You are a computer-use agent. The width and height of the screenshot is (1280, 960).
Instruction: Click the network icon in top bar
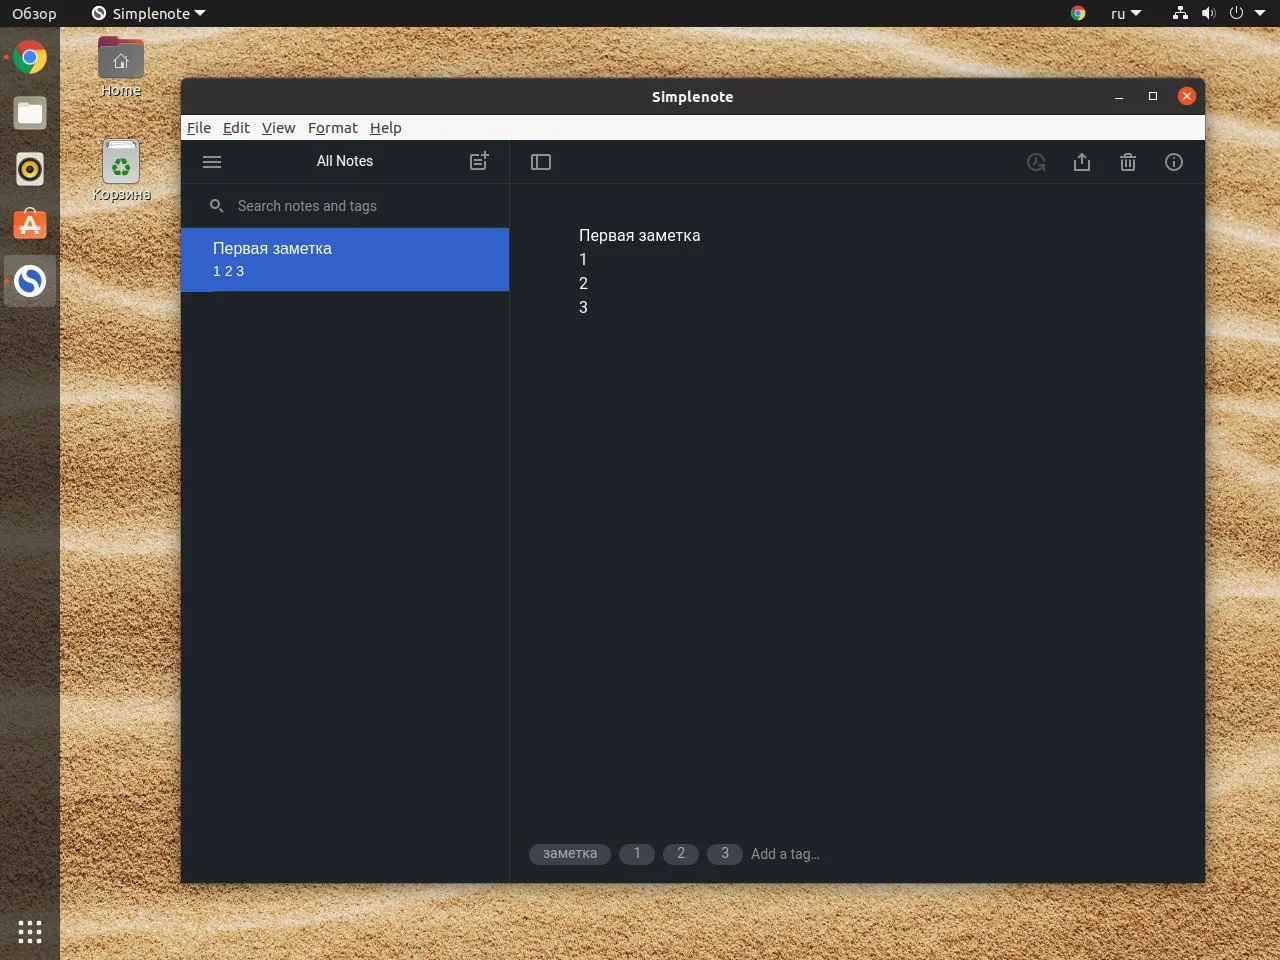pyautogui.click(x=1181, y=14)
